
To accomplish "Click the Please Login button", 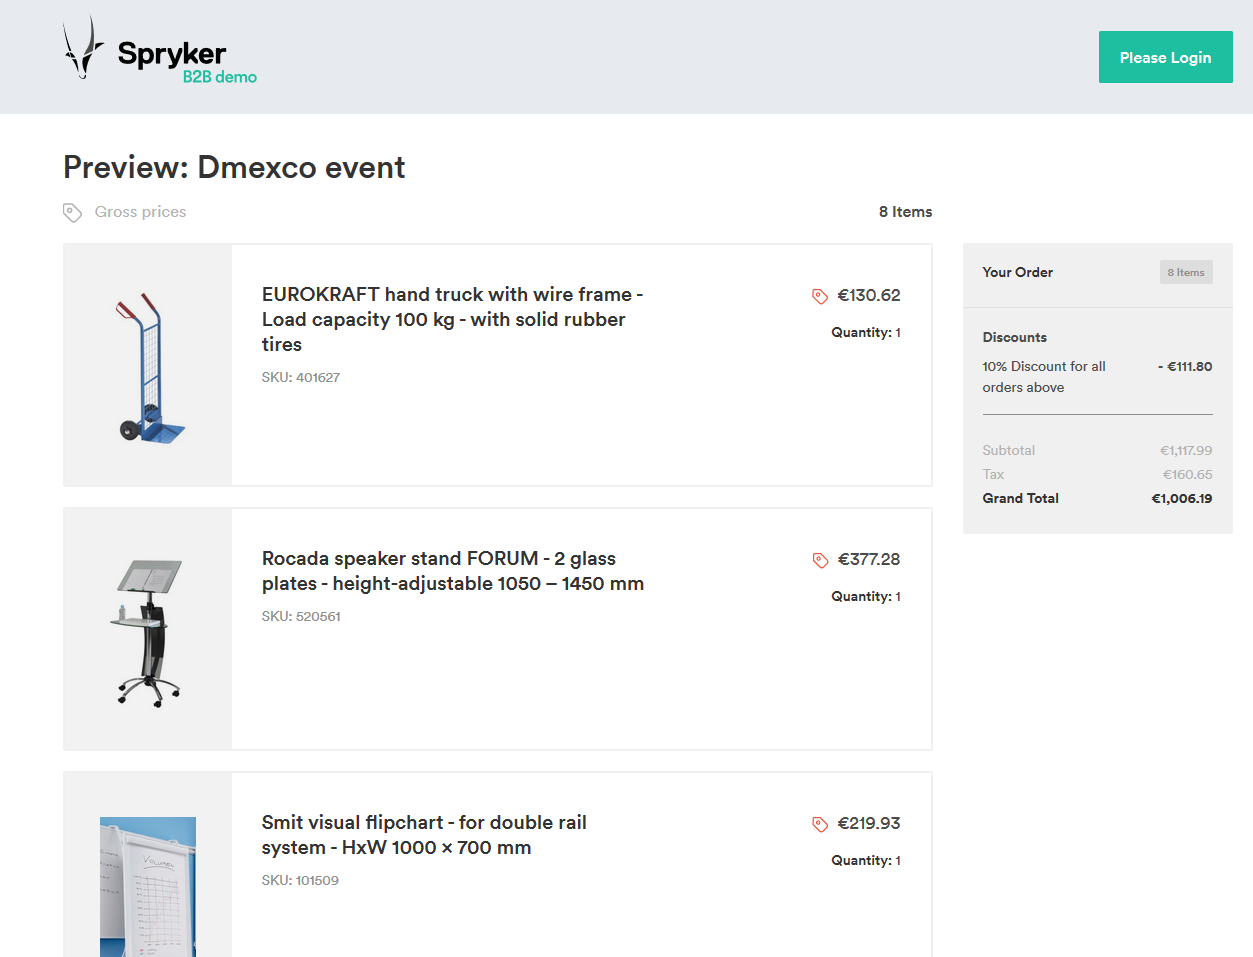I will (1165, 57).
